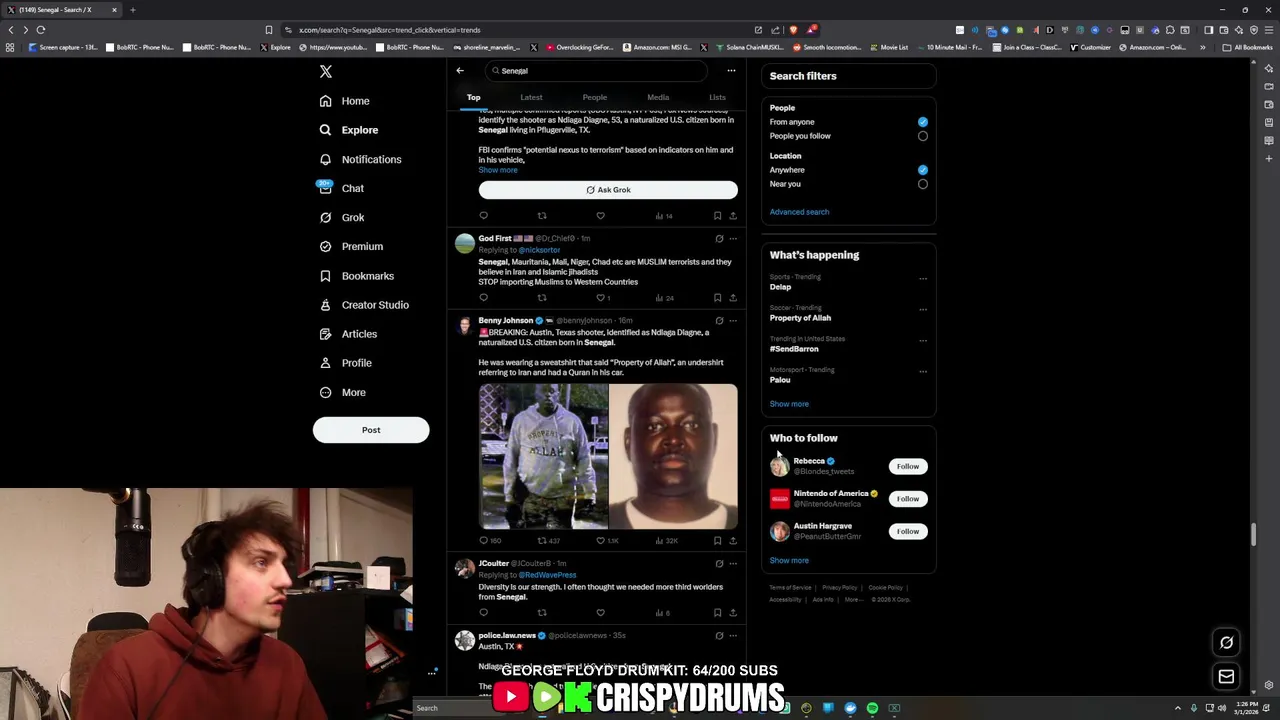The width and height of the screenshot is (1280, 720).
Task: Repost the God First post
Action: 542,298
